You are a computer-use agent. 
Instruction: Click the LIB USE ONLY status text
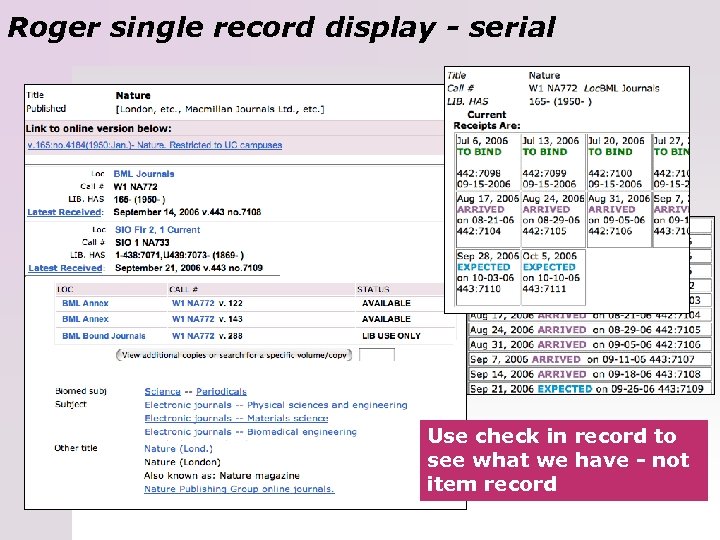(391, 336)
